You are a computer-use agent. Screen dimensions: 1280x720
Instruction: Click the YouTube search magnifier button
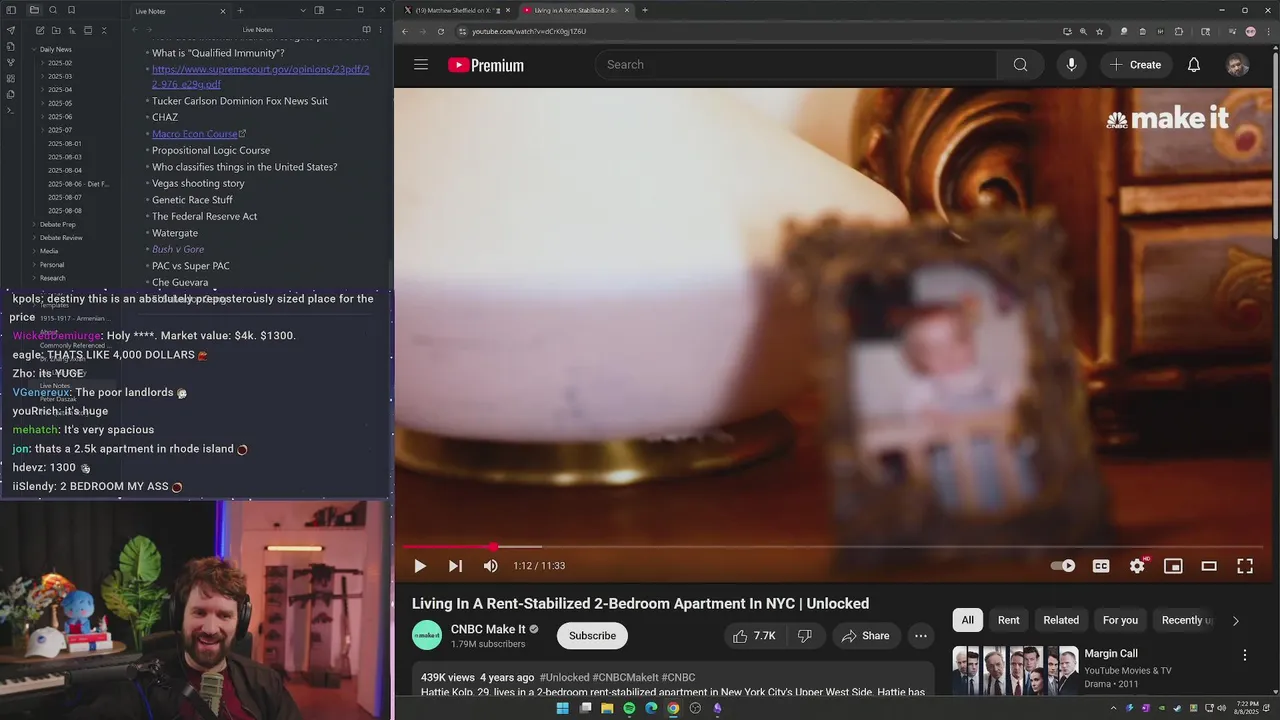(1020, 65)
